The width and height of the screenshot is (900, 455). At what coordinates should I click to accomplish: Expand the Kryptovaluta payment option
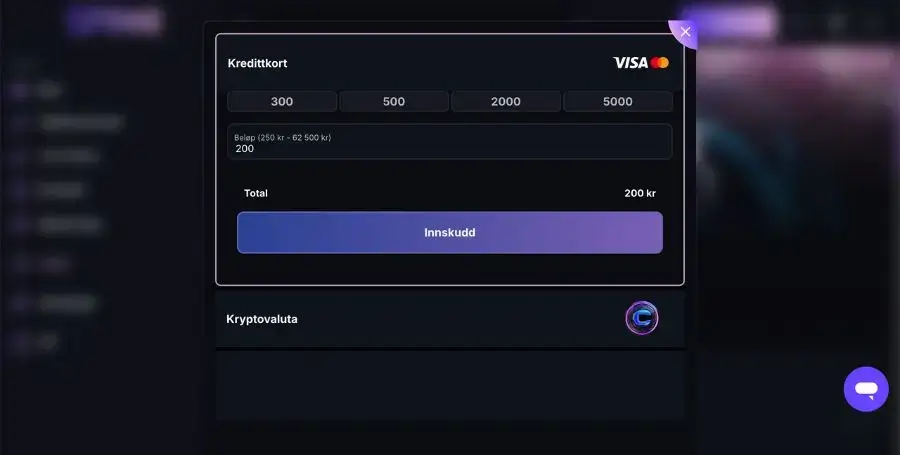(x=449, y=319)
